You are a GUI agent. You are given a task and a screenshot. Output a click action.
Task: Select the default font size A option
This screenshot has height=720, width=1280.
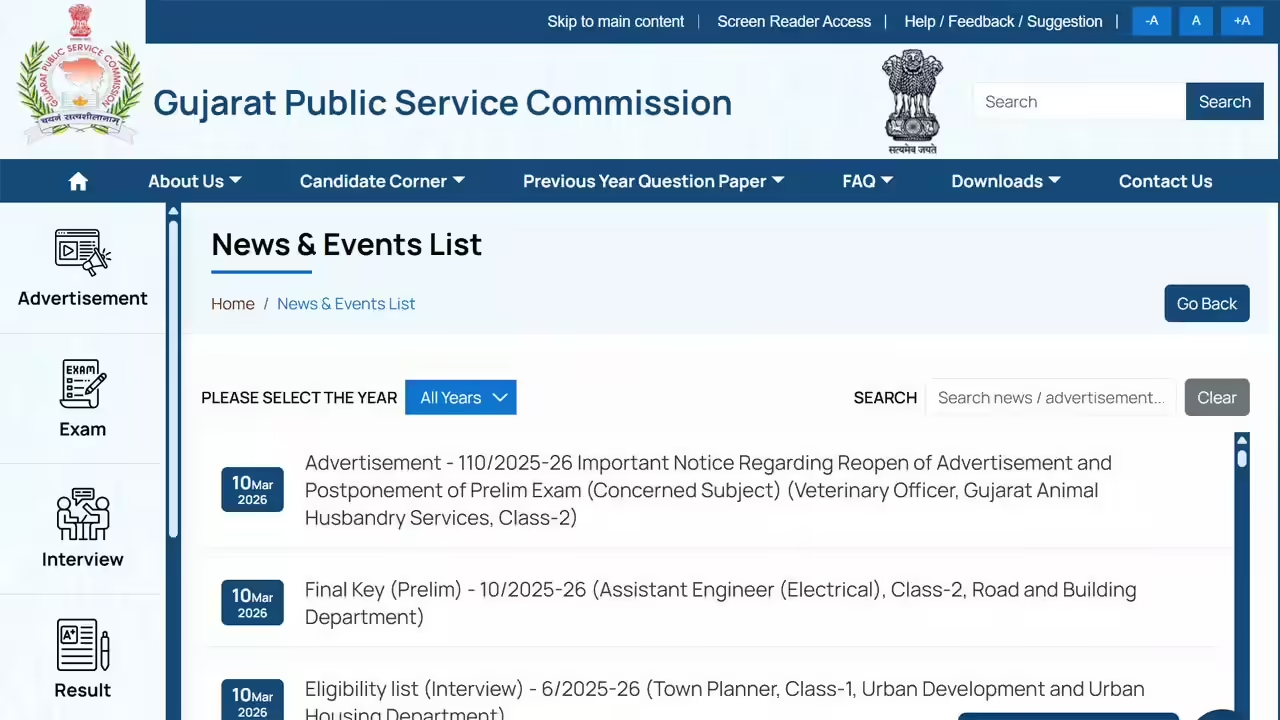coord(1196,20)
